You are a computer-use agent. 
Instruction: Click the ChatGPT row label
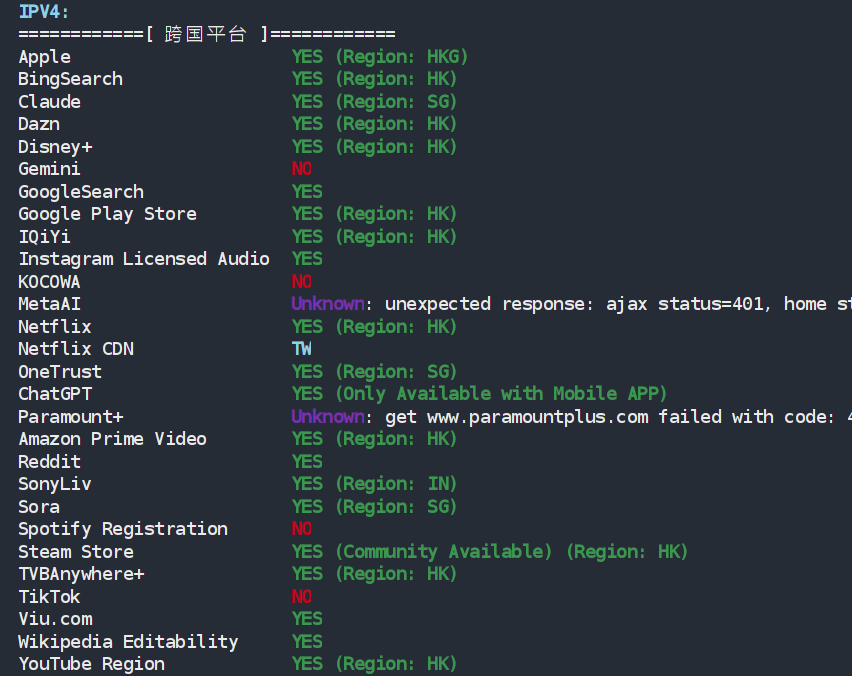point(55,394)
